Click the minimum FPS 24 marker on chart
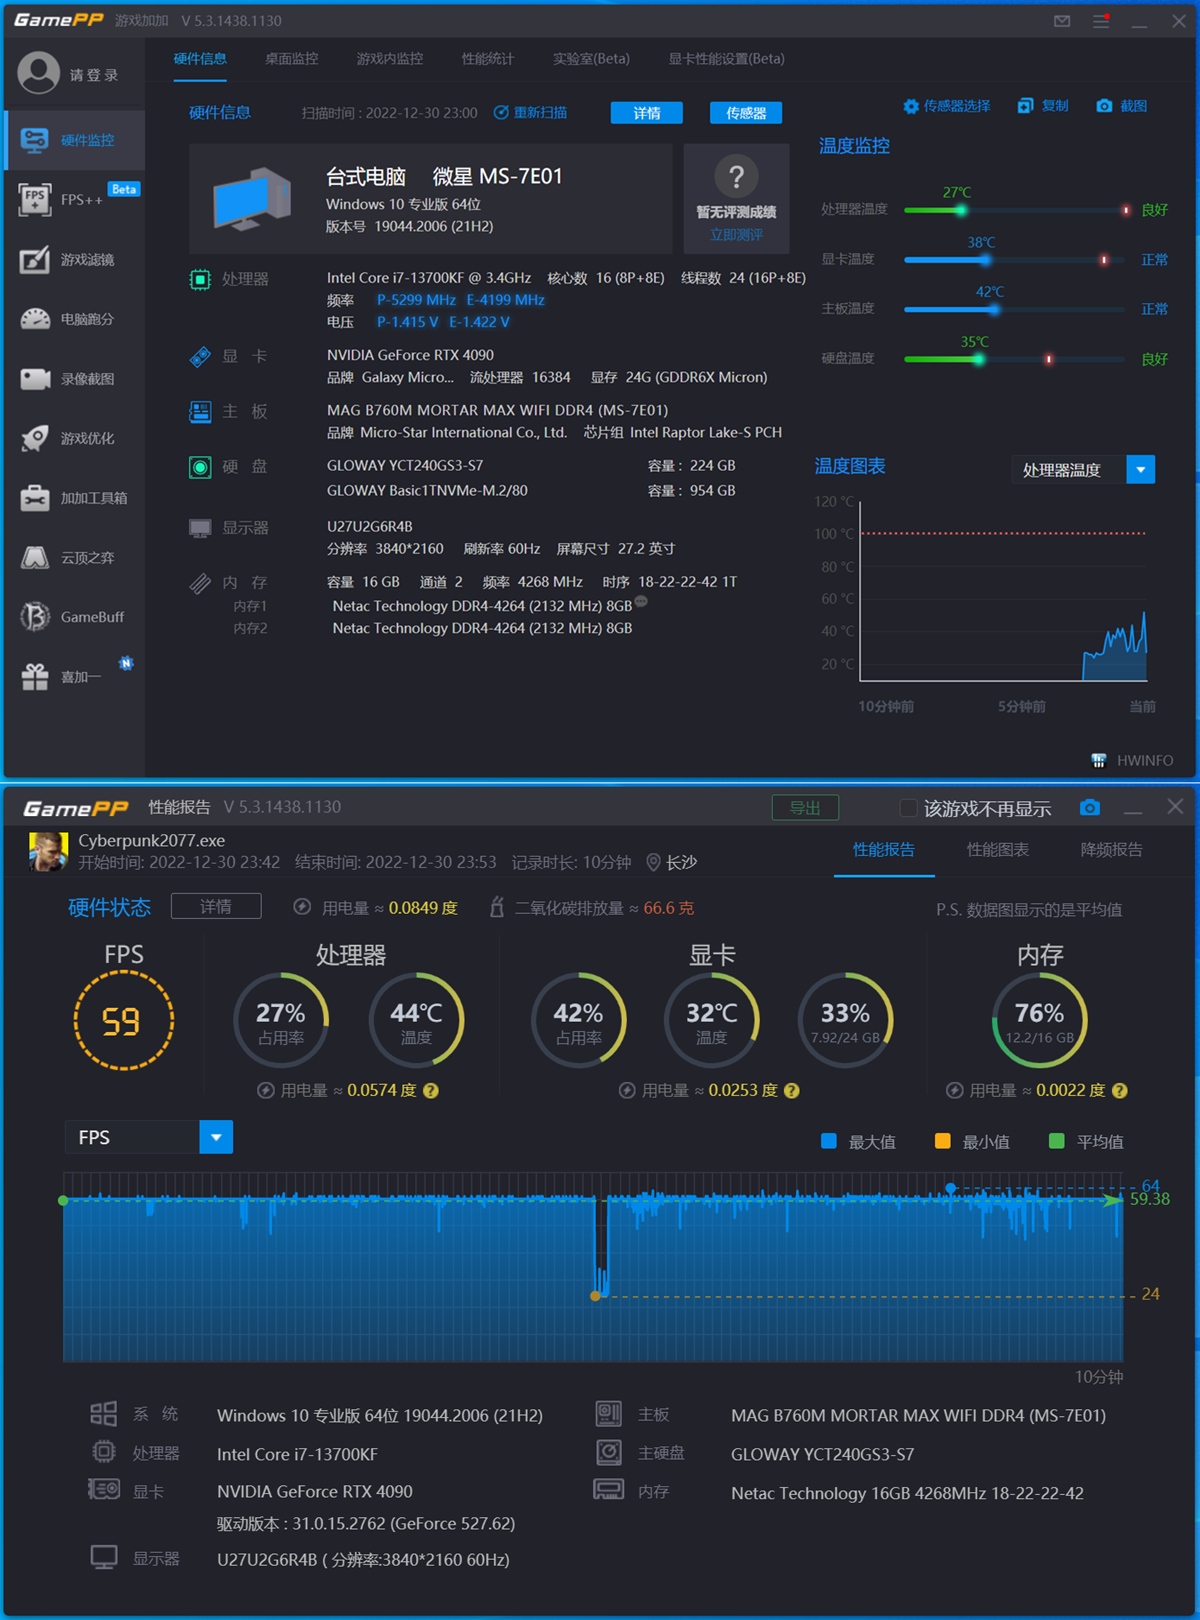 tap(595, 1296)
